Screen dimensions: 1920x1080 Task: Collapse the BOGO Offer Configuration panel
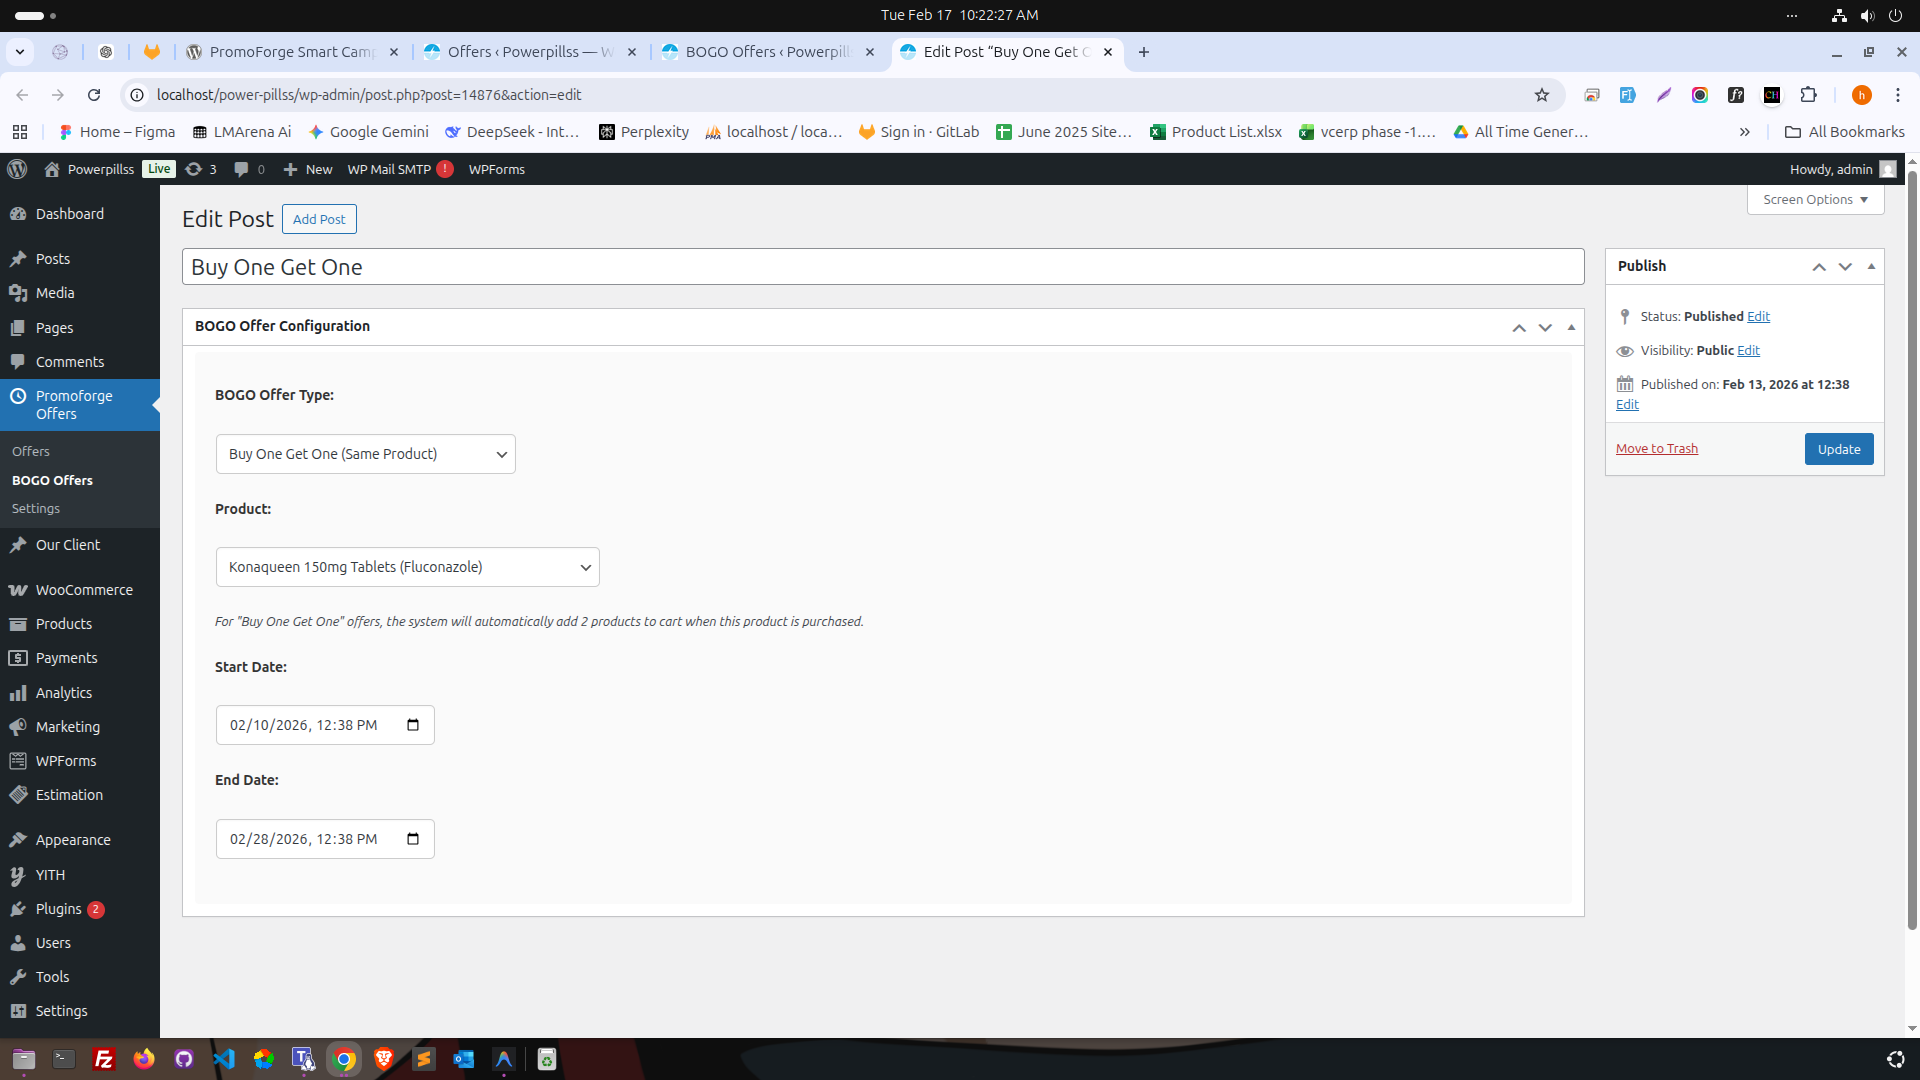1570,327
